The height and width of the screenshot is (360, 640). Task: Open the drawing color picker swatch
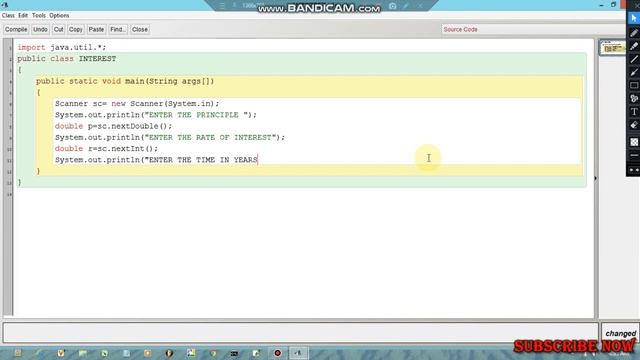634,142
